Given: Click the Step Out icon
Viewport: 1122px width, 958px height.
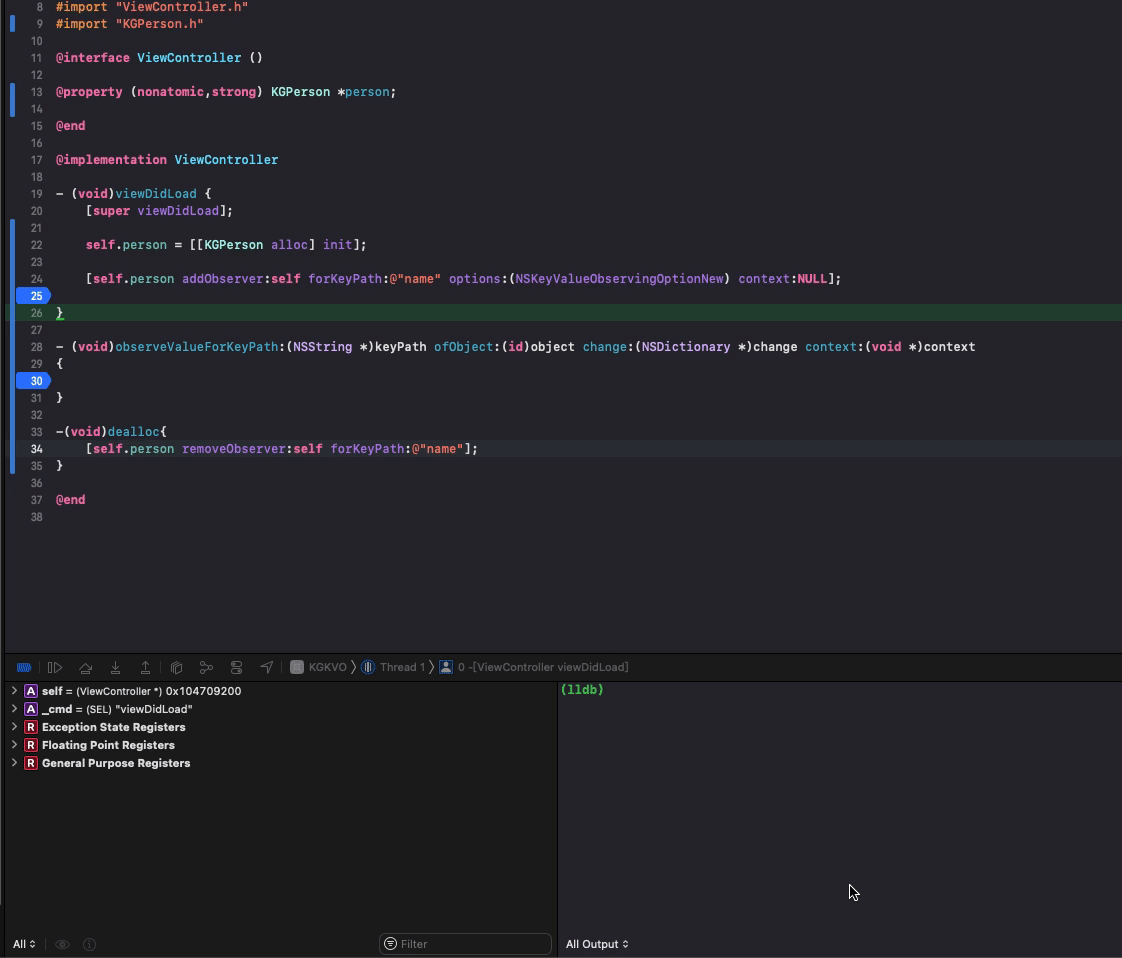Looking at the screenshot, I should 145,667.
